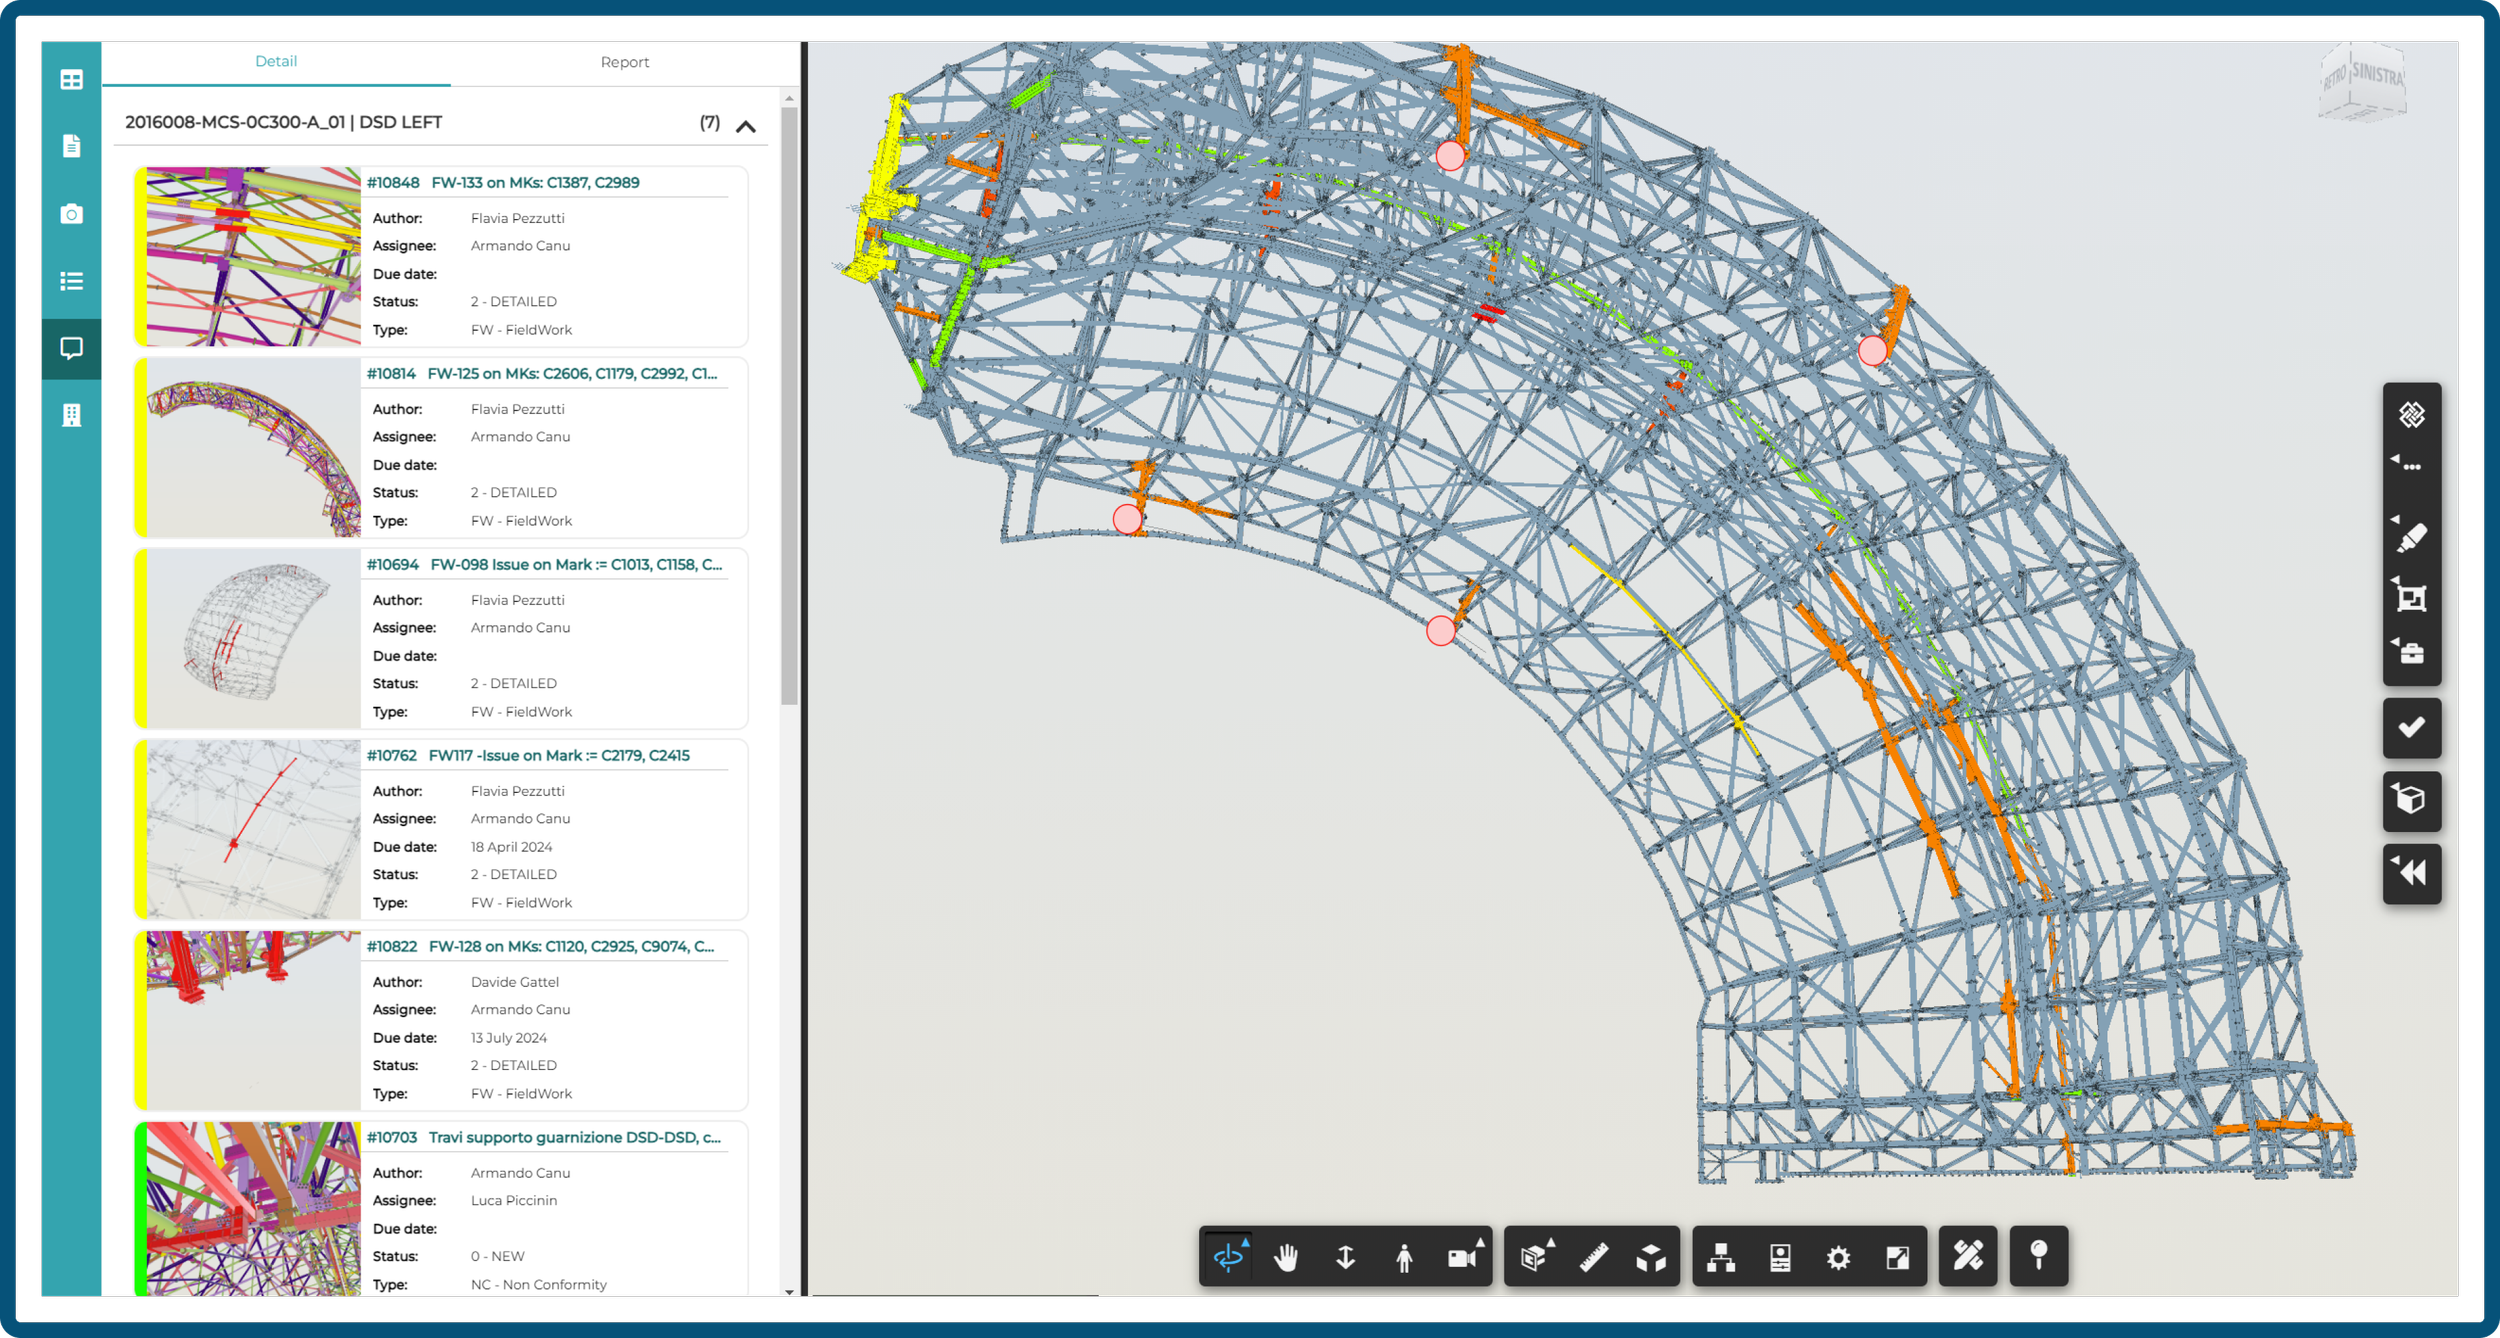Open the list panel in the left sidebar
Viewport: 2500px width, 1338px height.
pos(71,282)
